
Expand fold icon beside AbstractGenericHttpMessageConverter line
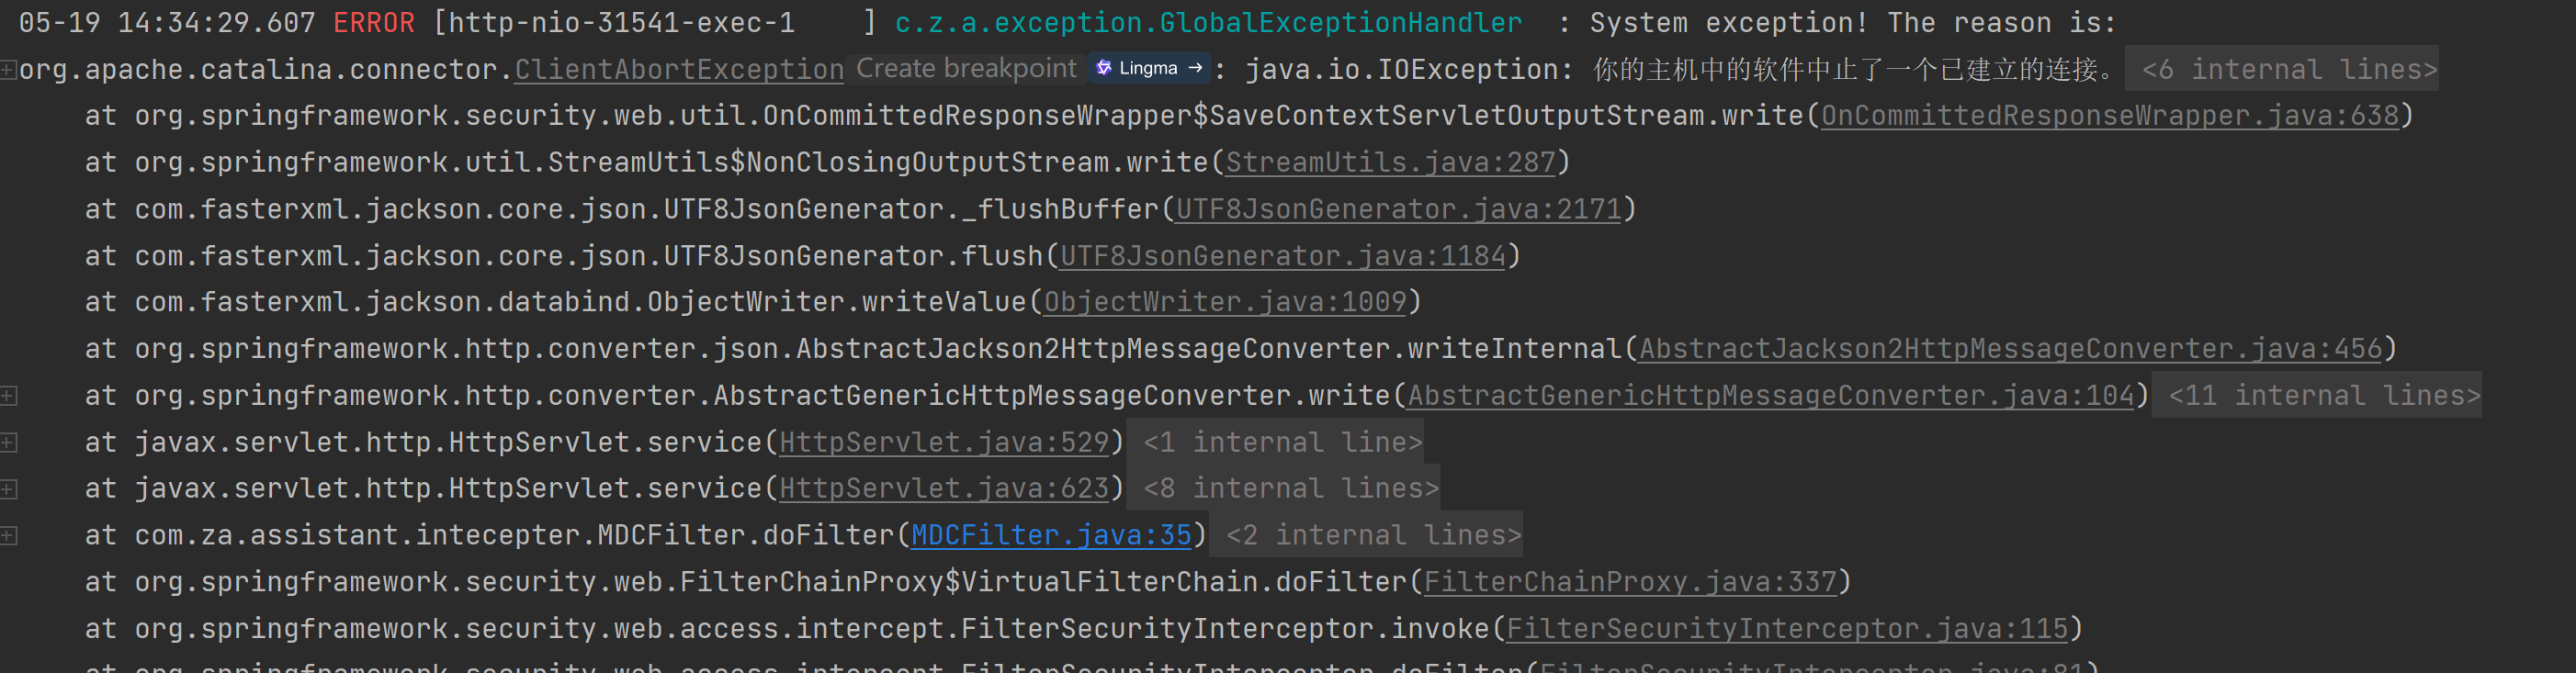click(8, 396)
